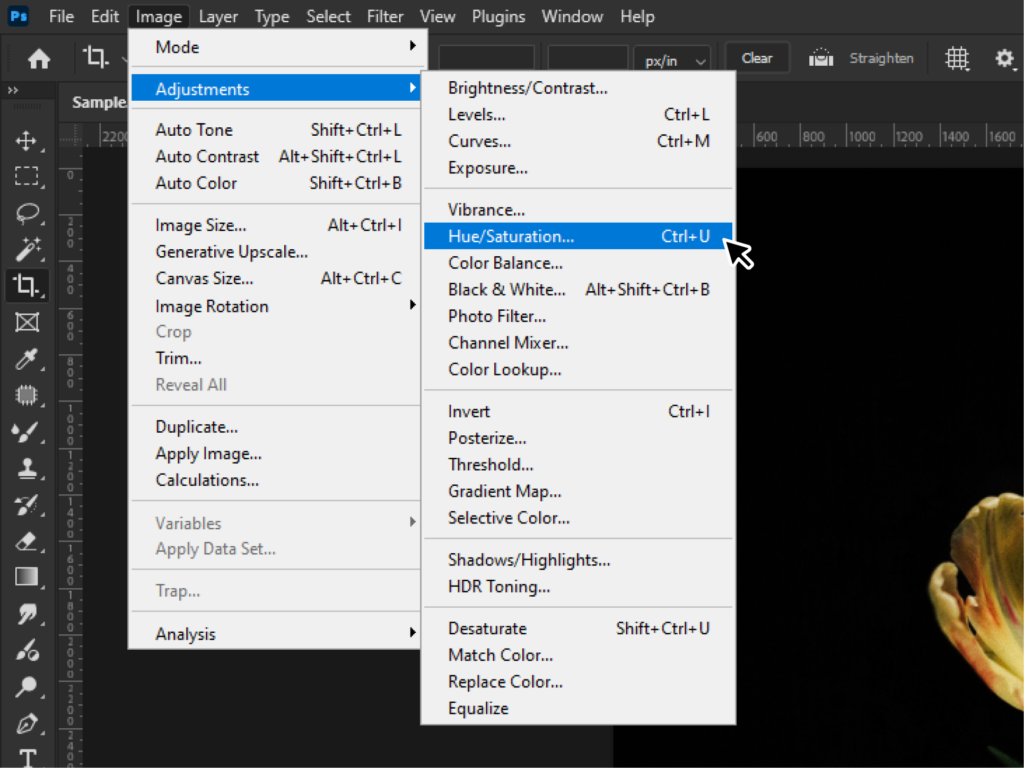Click the Photoshop Home icon
The image size is (1024, 768).
37,59
